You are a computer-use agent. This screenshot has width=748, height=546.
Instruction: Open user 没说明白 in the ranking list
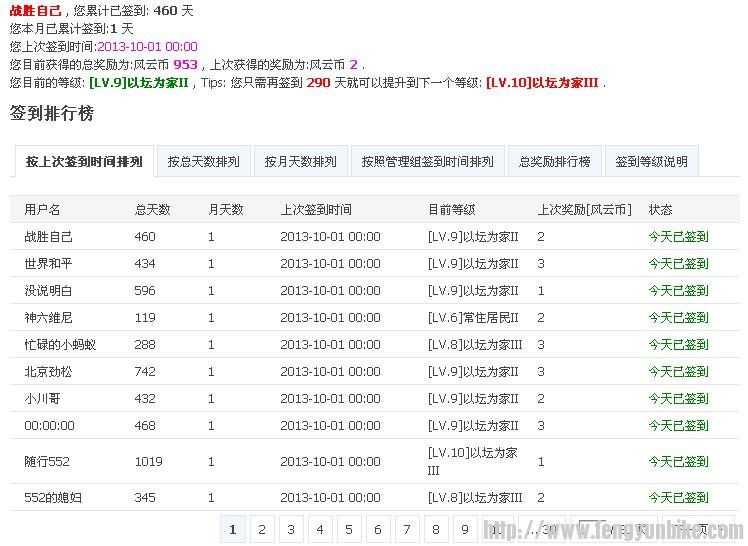coord(48,291)
